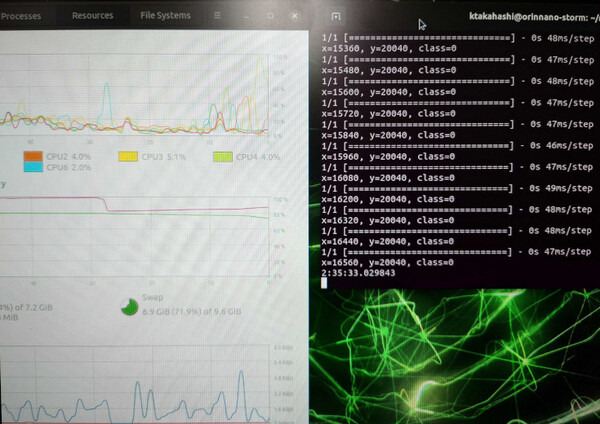600x424 pixels.
Task: Change the CPU3 yellow color swatch
Action: (127, 156)
